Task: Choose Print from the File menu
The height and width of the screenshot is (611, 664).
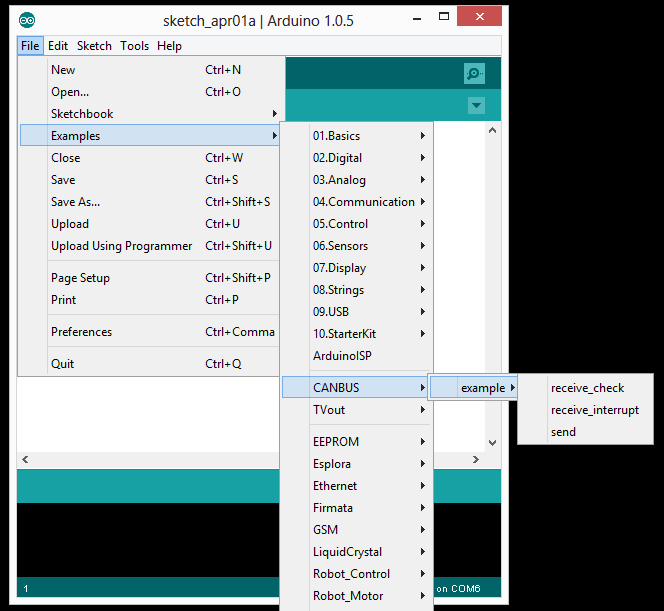Action: point(149,300)
